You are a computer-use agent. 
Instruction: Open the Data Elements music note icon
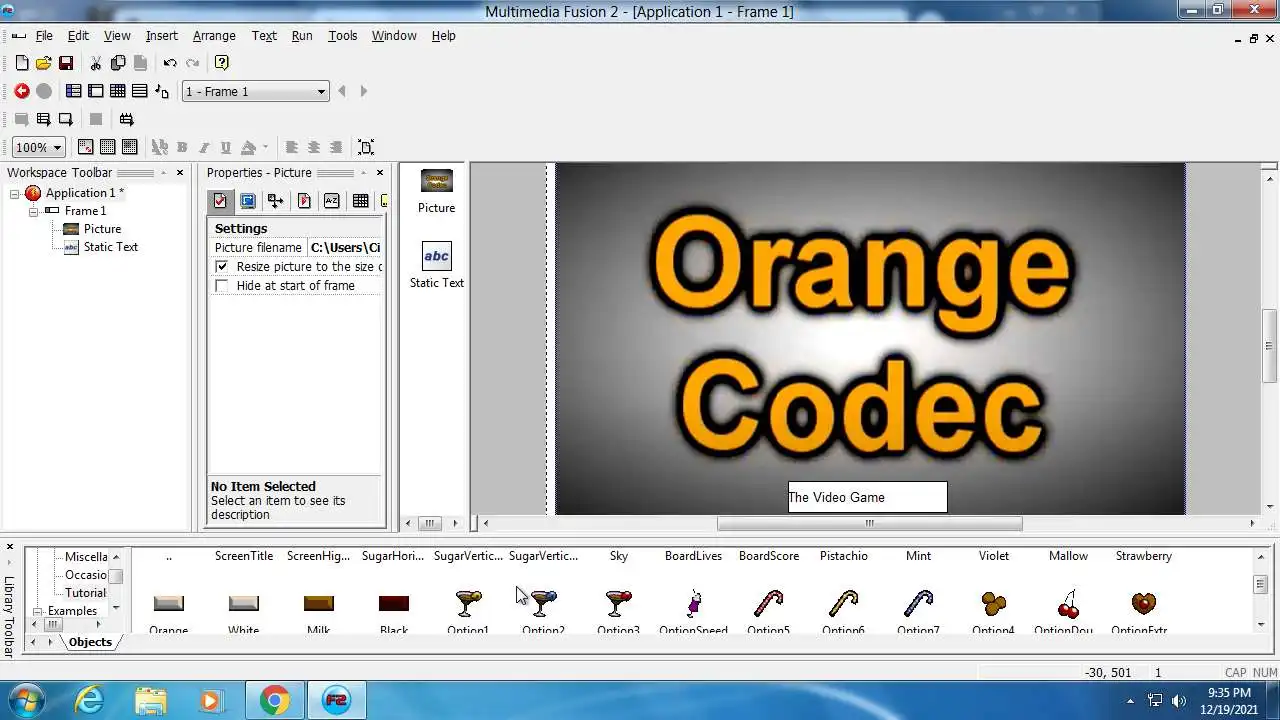(x=162, y=91)
